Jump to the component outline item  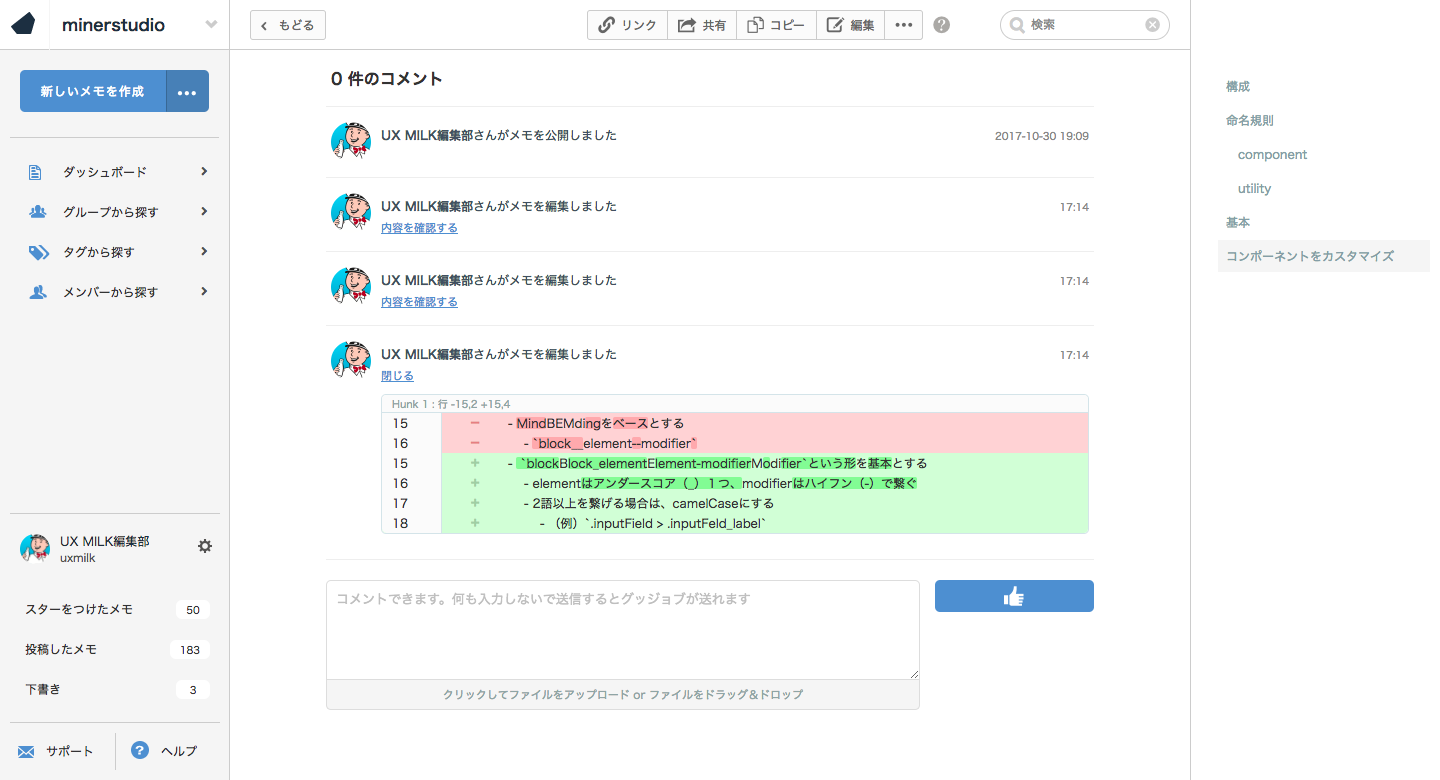(1272, 155)
